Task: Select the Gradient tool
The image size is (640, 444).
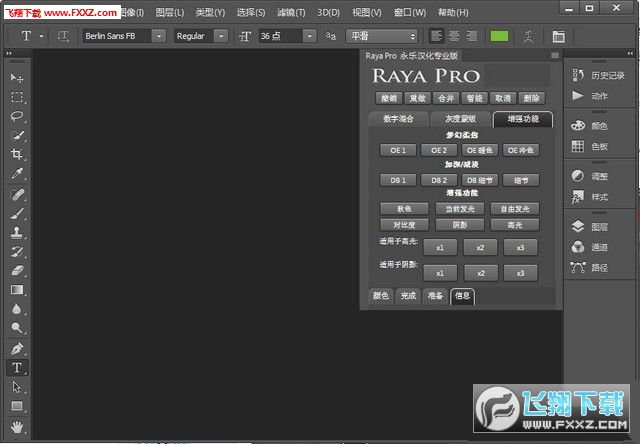Action: (17, 289)
